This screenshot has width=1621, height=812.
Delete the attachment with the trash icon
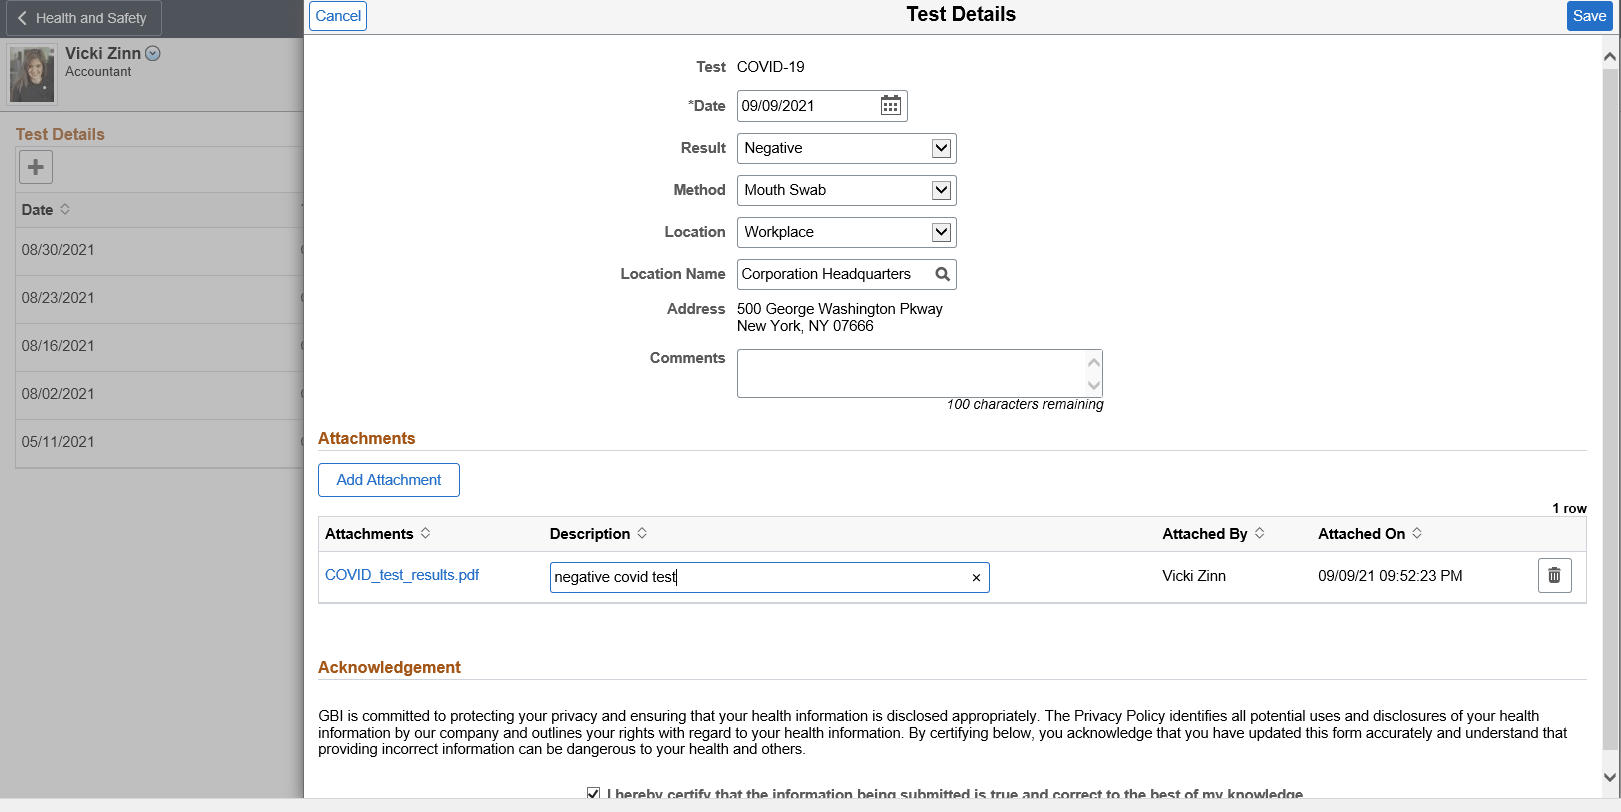1554,576
